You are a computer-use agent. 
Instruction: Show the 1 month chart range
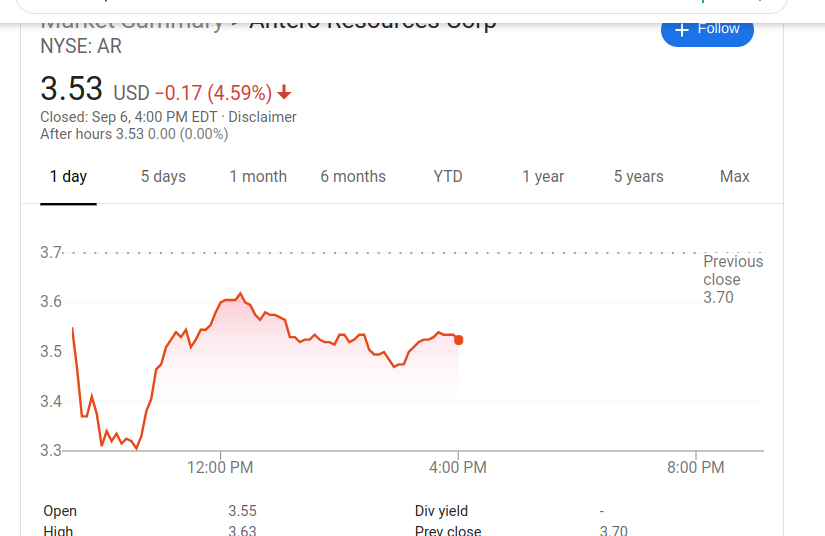click(x=258, y=177)
